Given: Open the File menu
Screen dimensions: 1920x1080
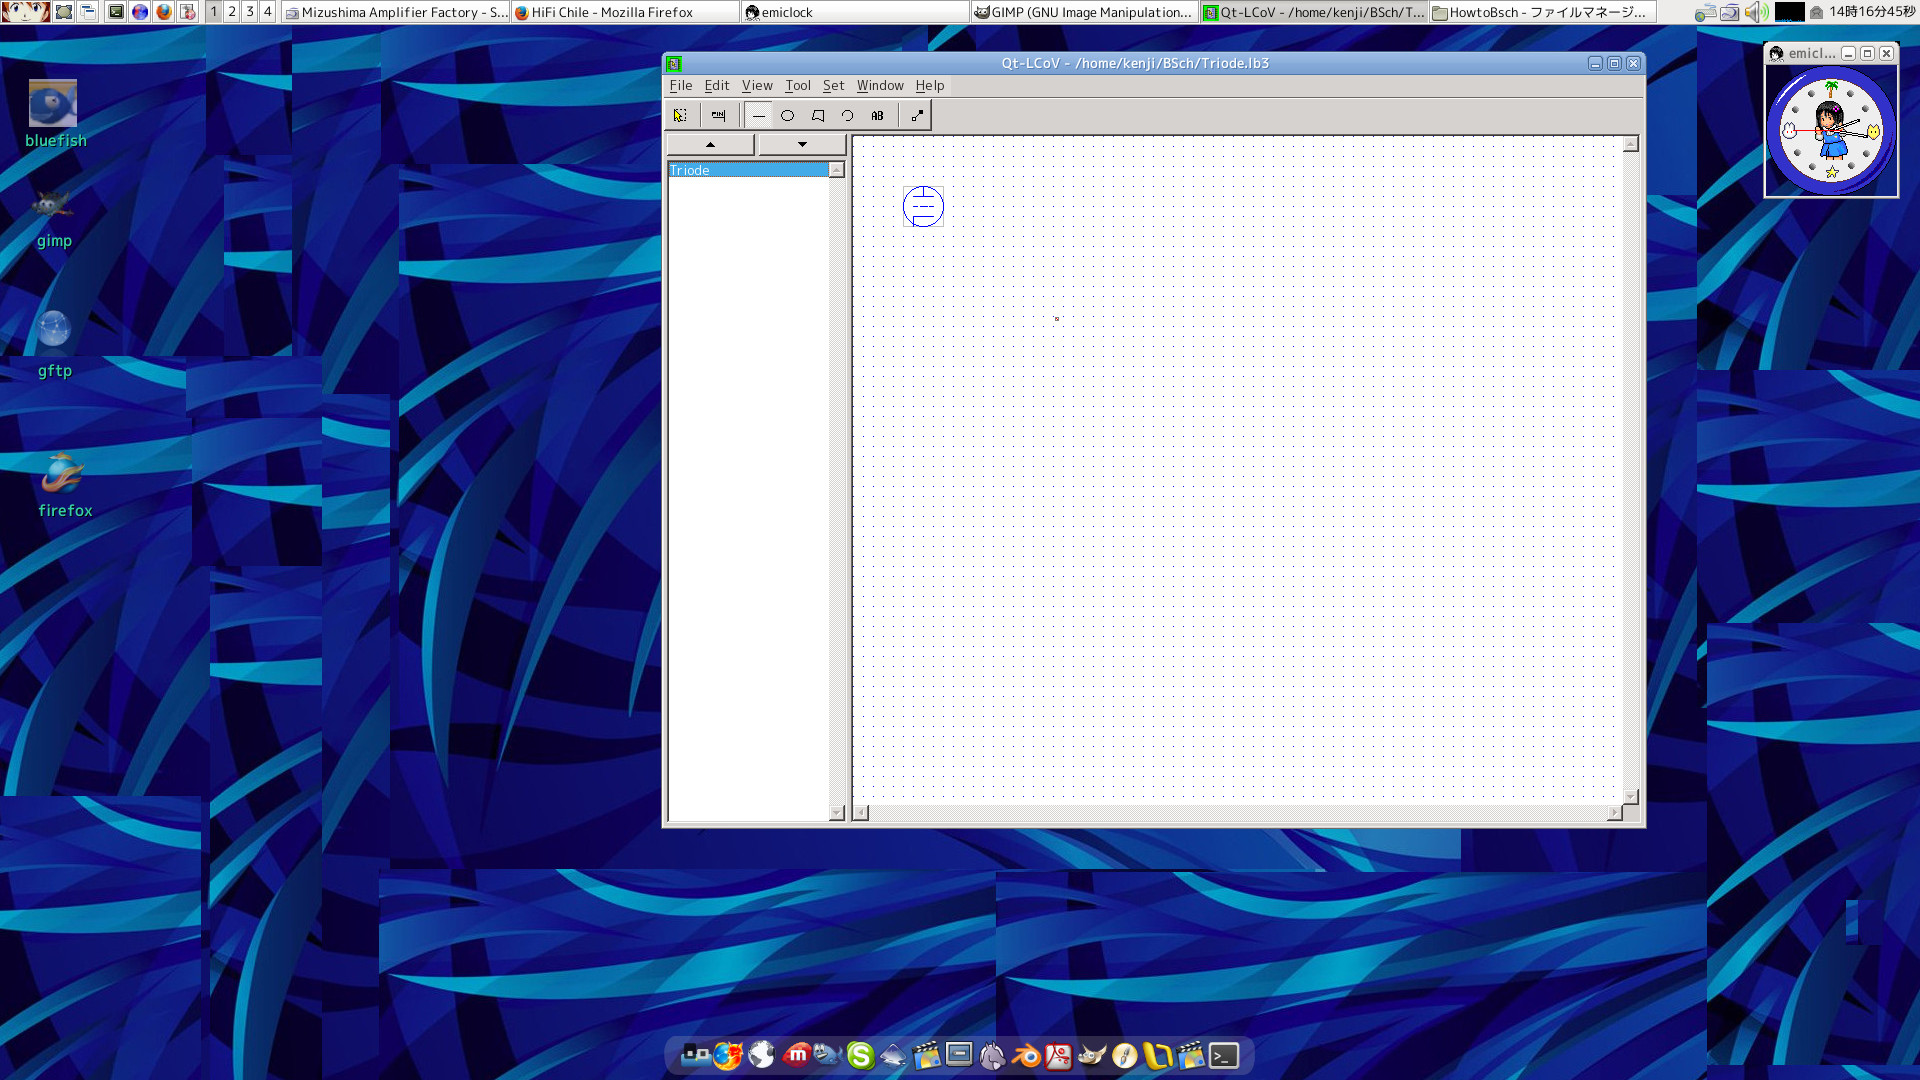Looking at the screenshot, I should coord(680,86).
